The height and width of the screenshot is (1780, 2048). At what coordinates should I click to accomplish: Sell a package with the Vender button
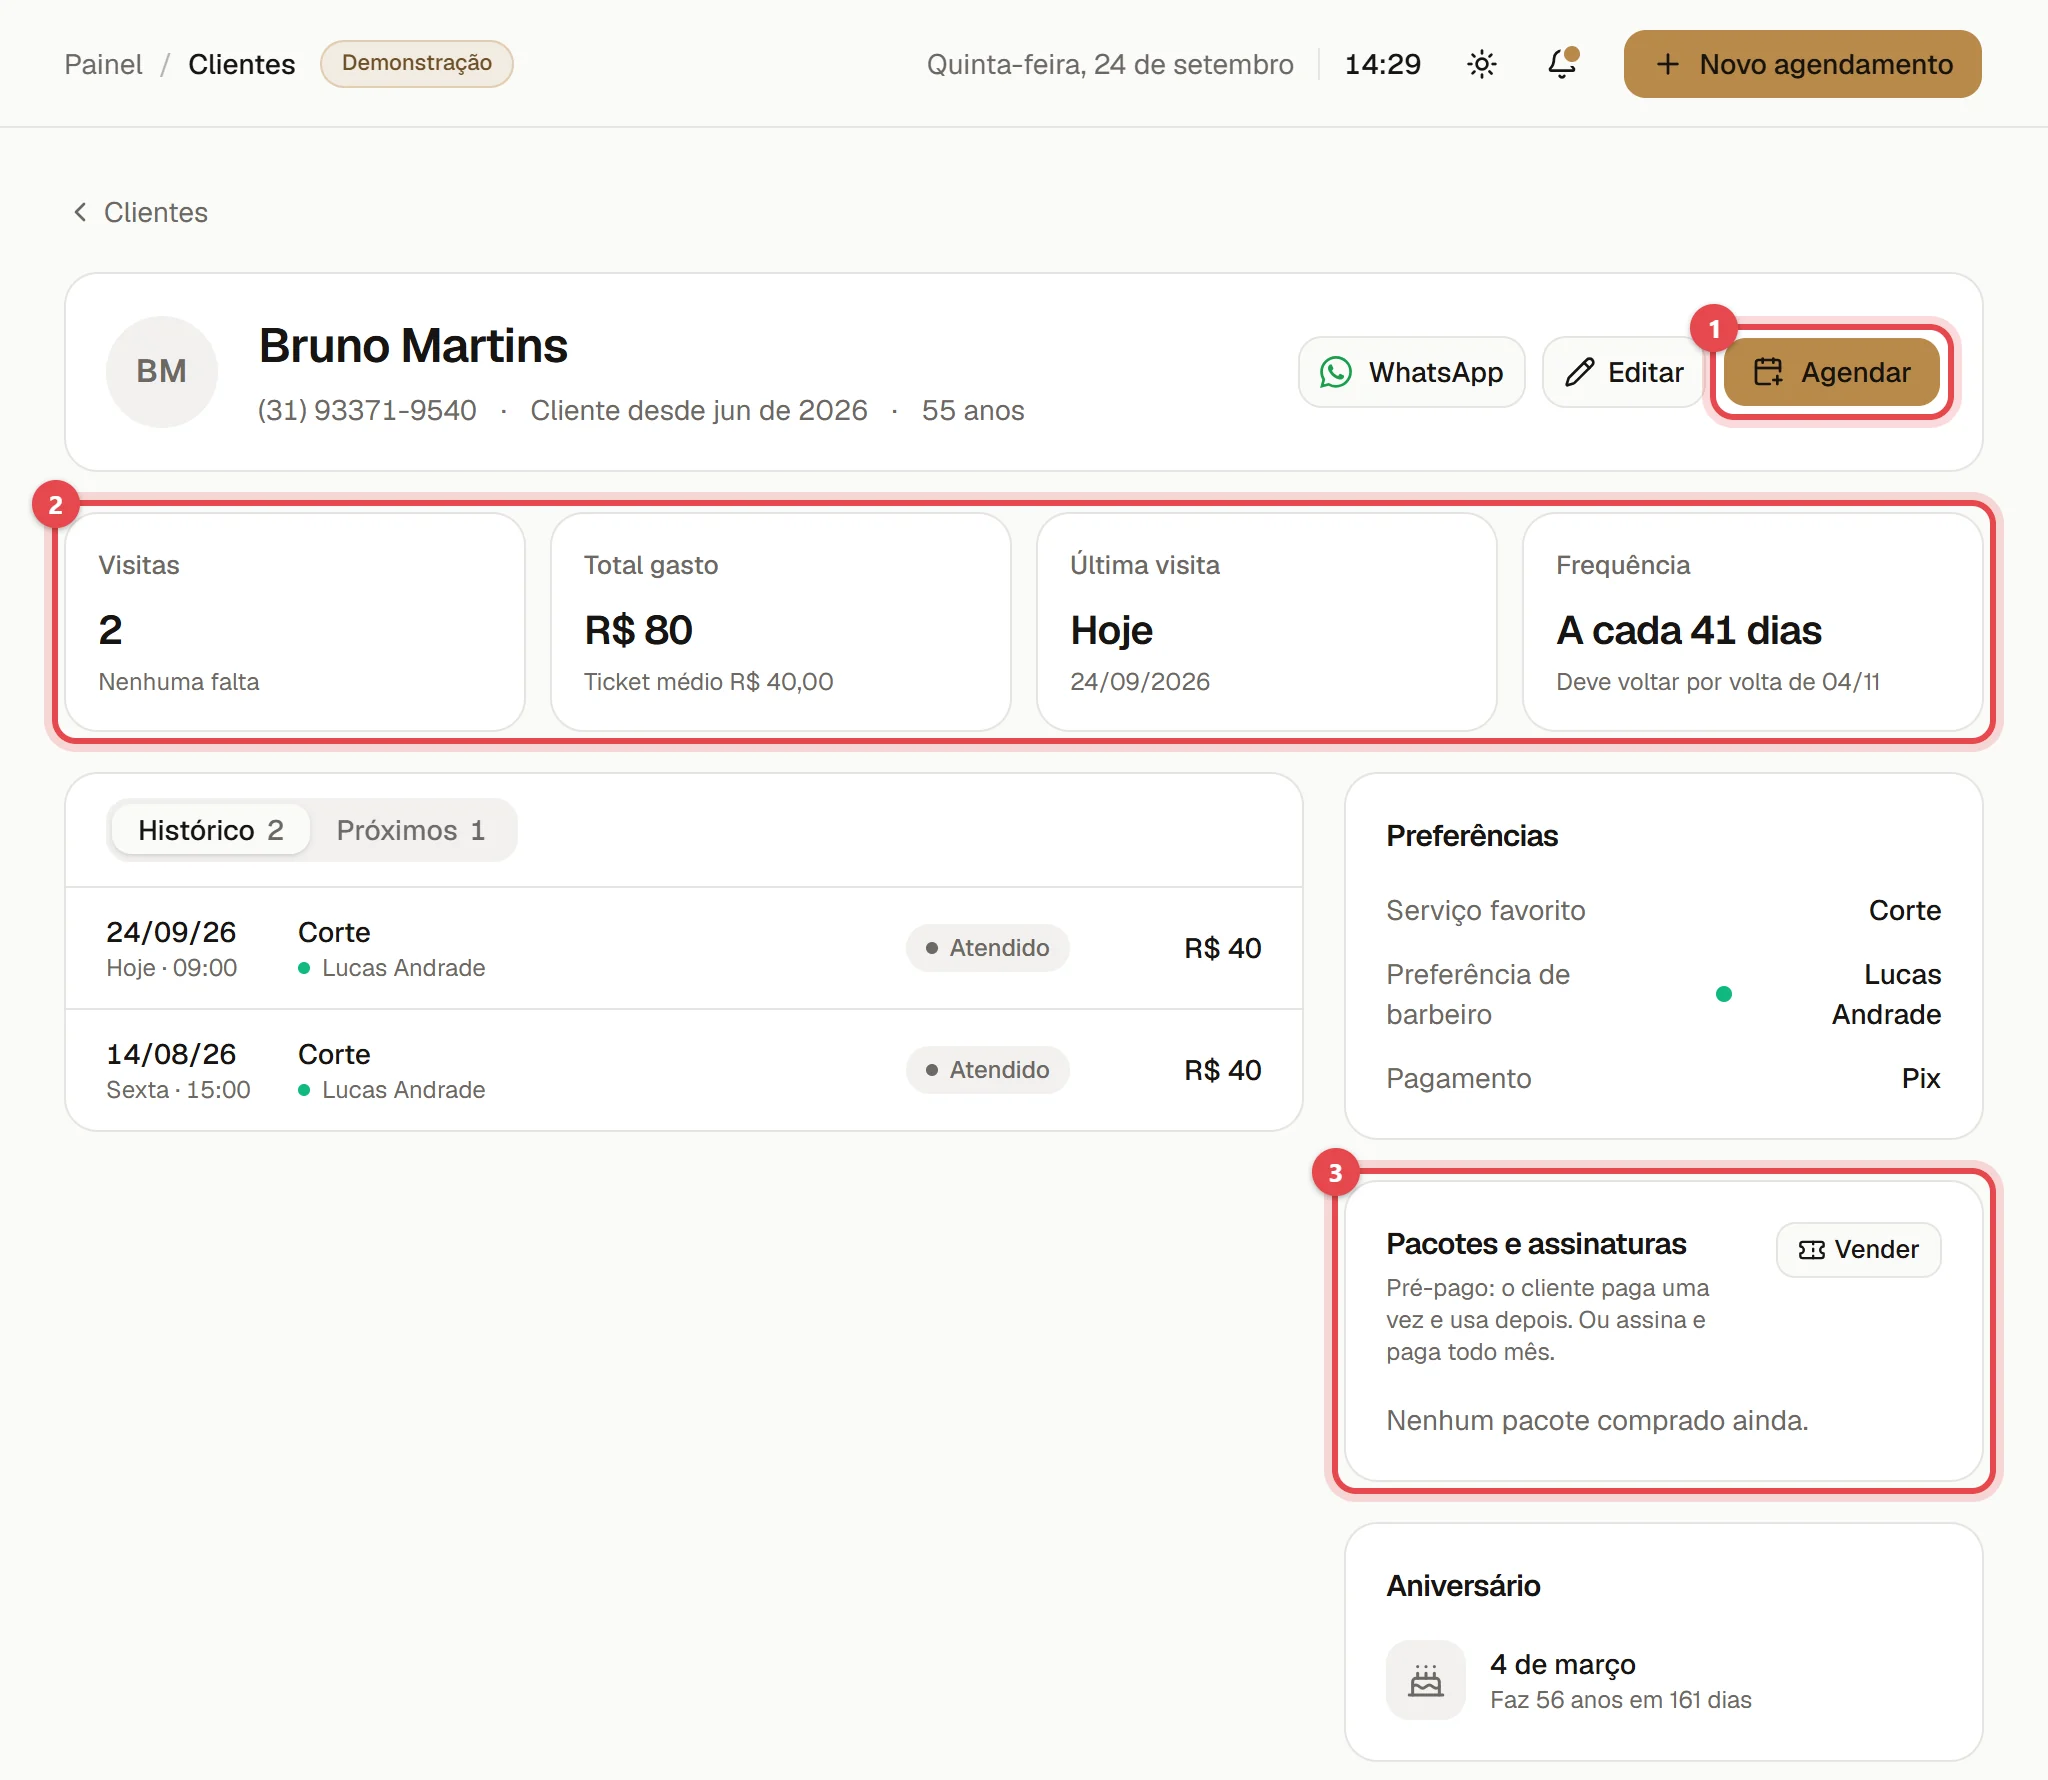pos(1859,1250)
